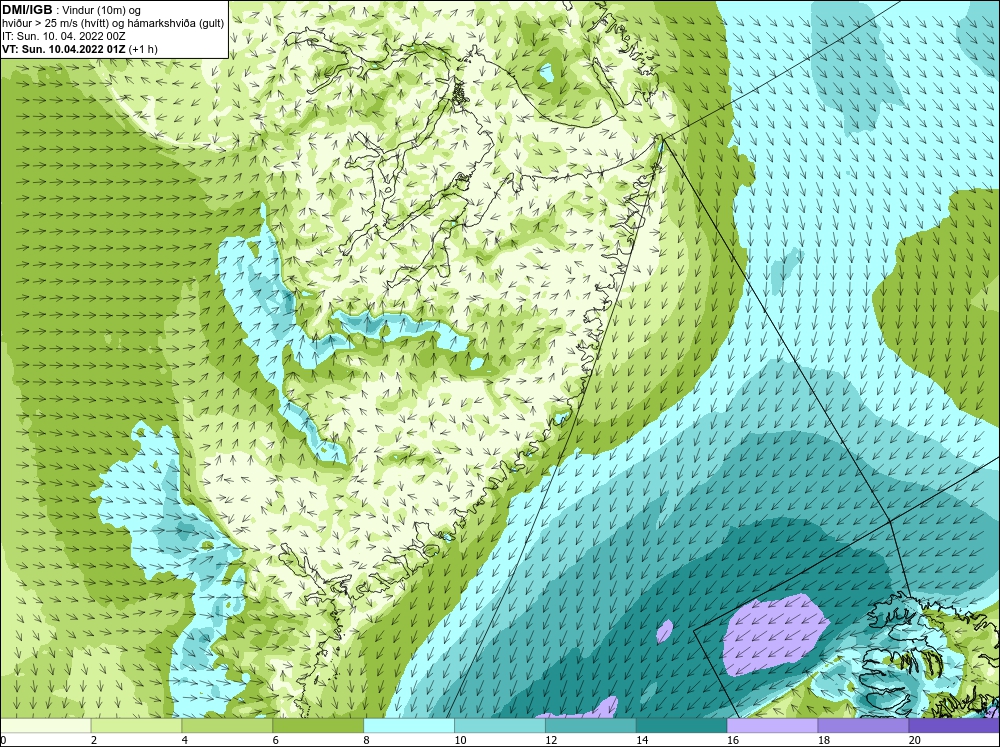The height and width of the screenshot is (747, 1000).
Task: Click the legend tick label 4
Action: 185,740
